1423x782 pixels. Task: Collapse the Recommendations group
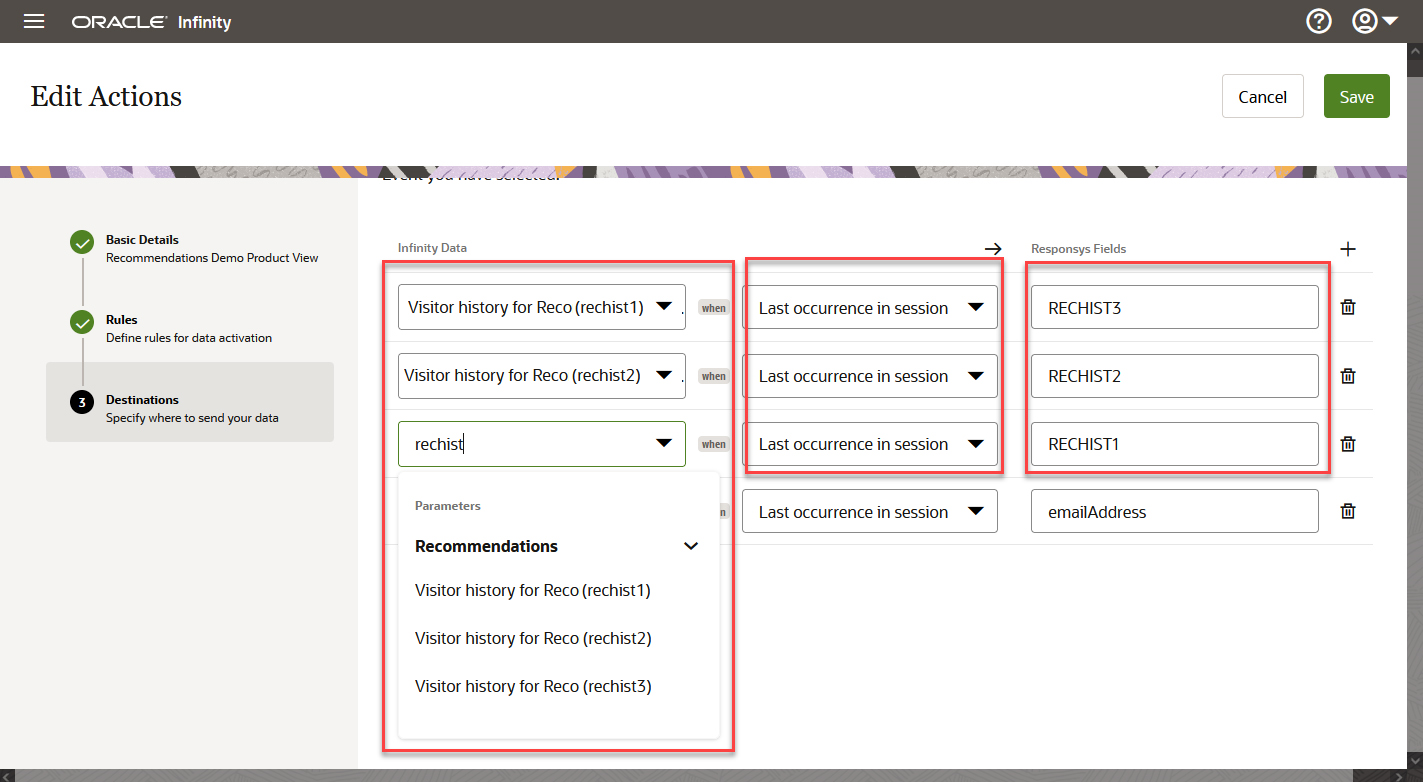690,546
